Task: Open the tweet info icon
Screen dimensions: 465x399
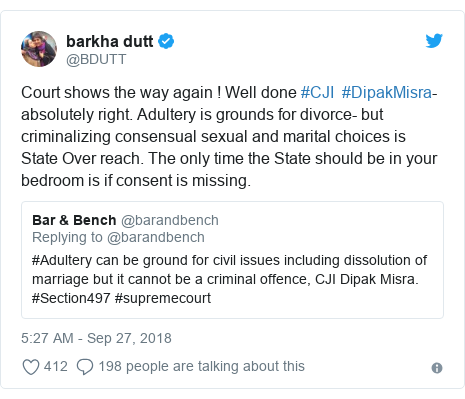Action: (x=437, y=368)
